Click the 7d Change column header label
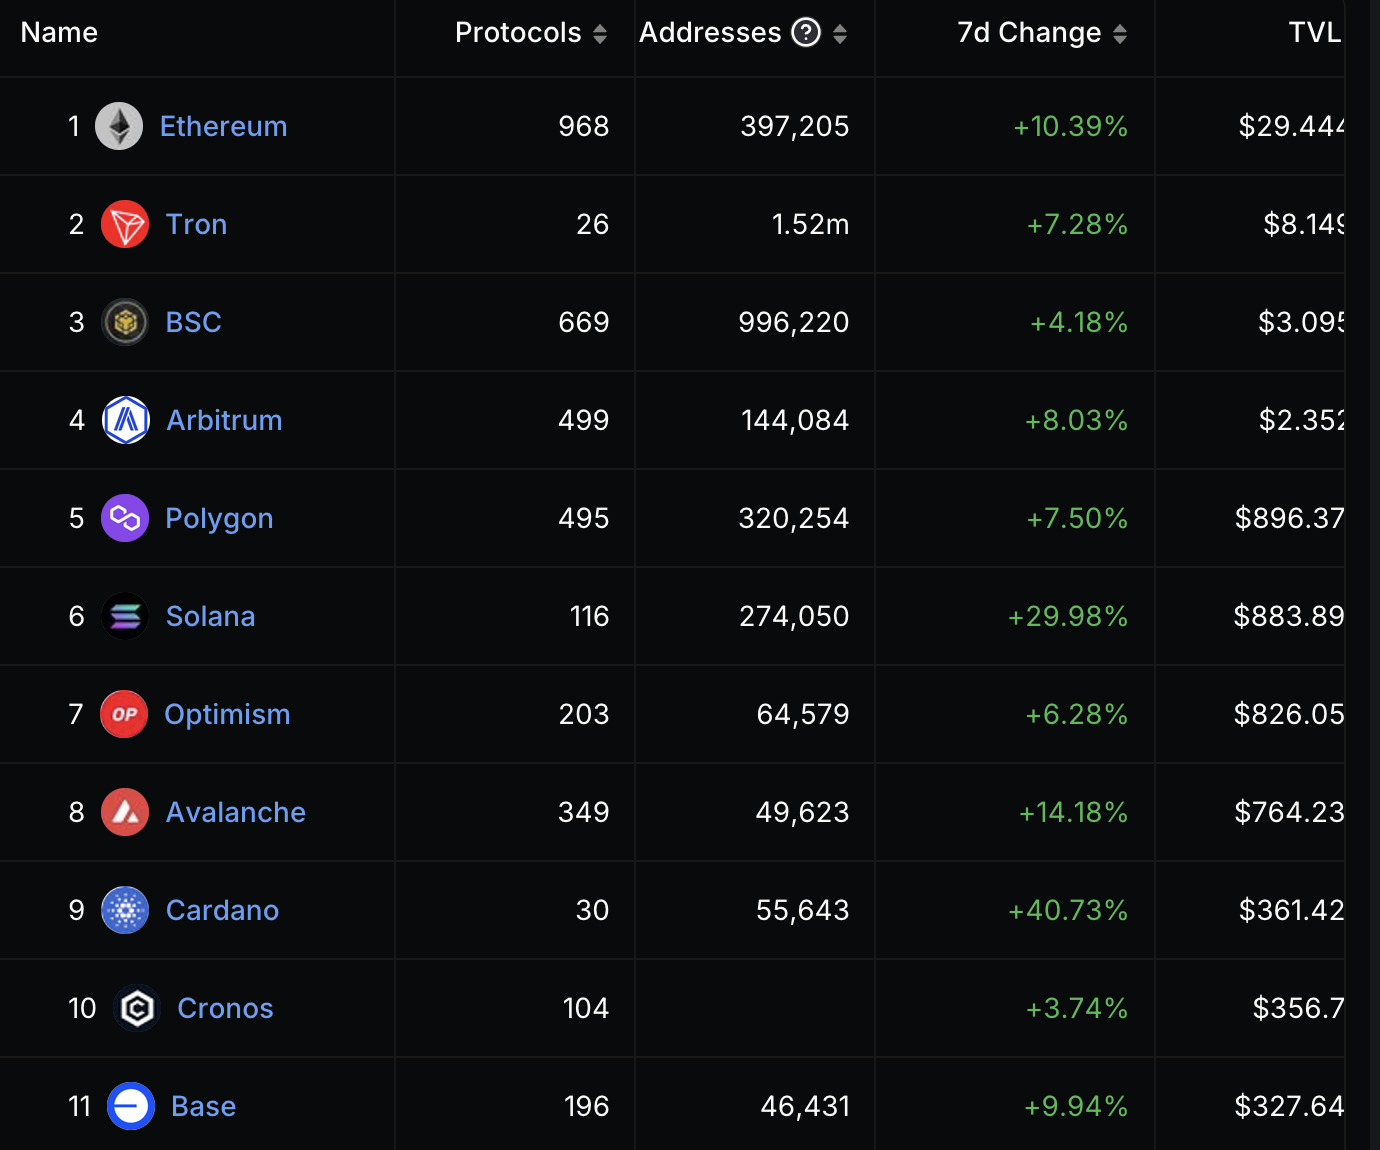 pos(1029,33)
